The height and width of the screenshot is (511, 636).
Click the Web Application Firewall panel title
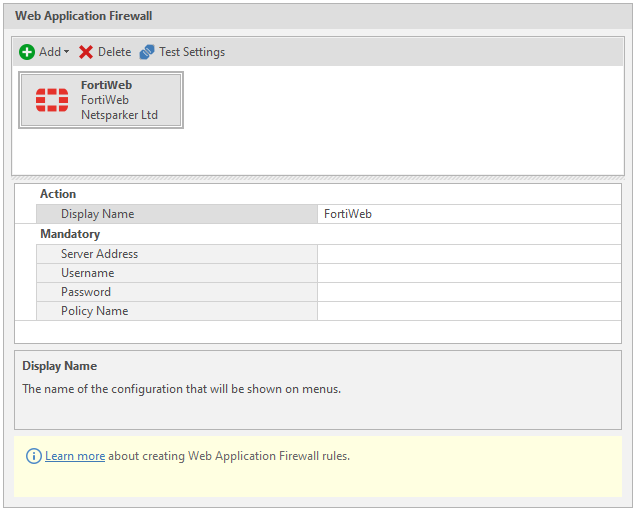pyautogui.click(x=84, y=16)
